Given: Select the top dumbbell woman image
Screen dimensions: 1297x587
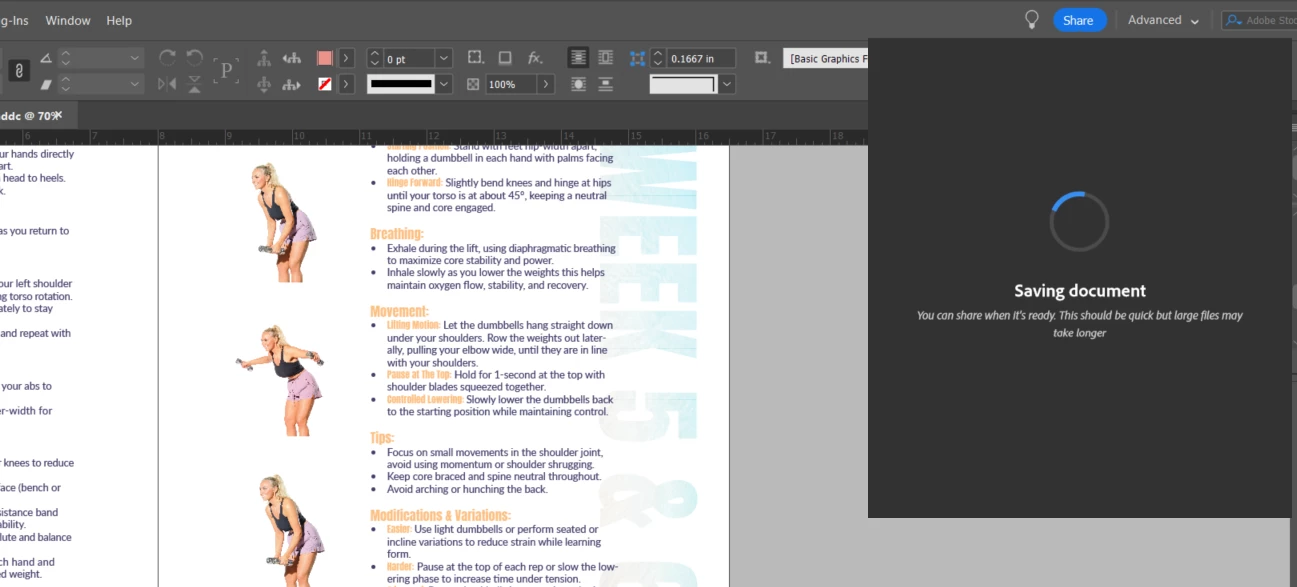Looking at the screenshot, I should click(x=285, y=222).
